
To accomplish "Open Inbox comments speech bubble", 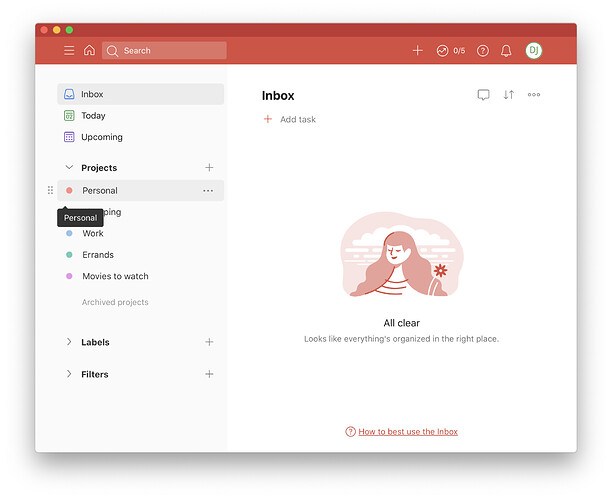I will pyautogui.click(x=484, y=95).
